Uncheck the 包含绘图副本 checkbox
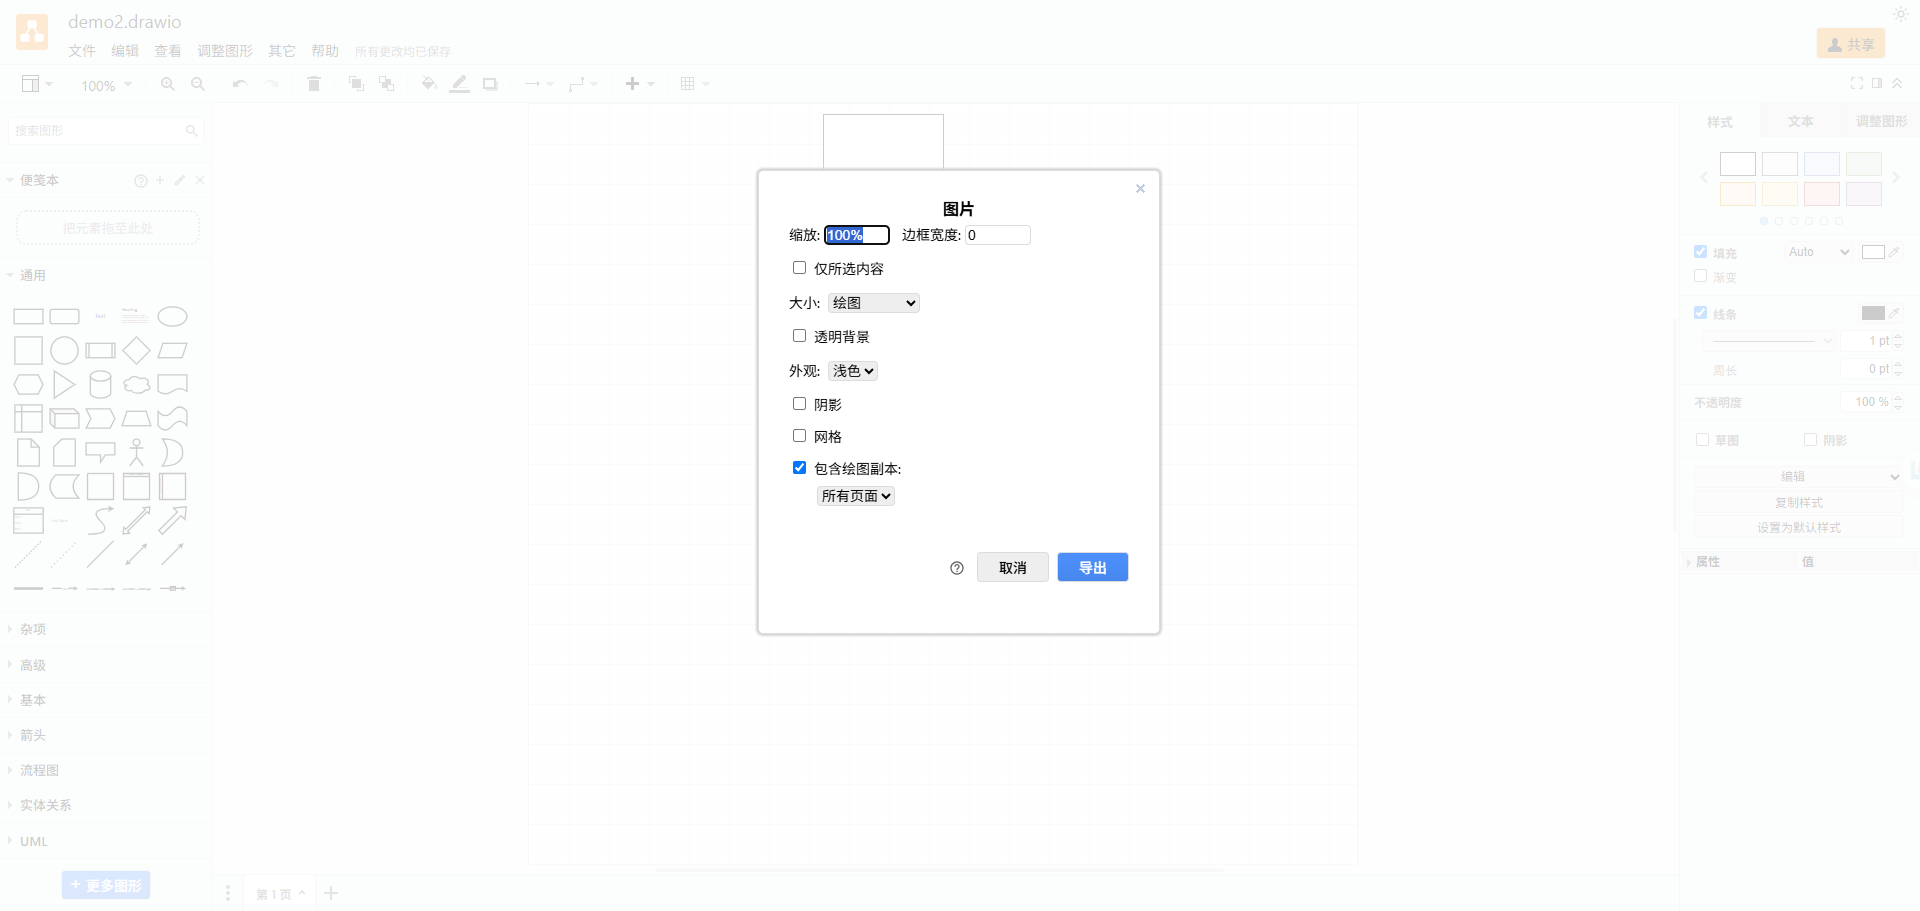 point(799,468)
